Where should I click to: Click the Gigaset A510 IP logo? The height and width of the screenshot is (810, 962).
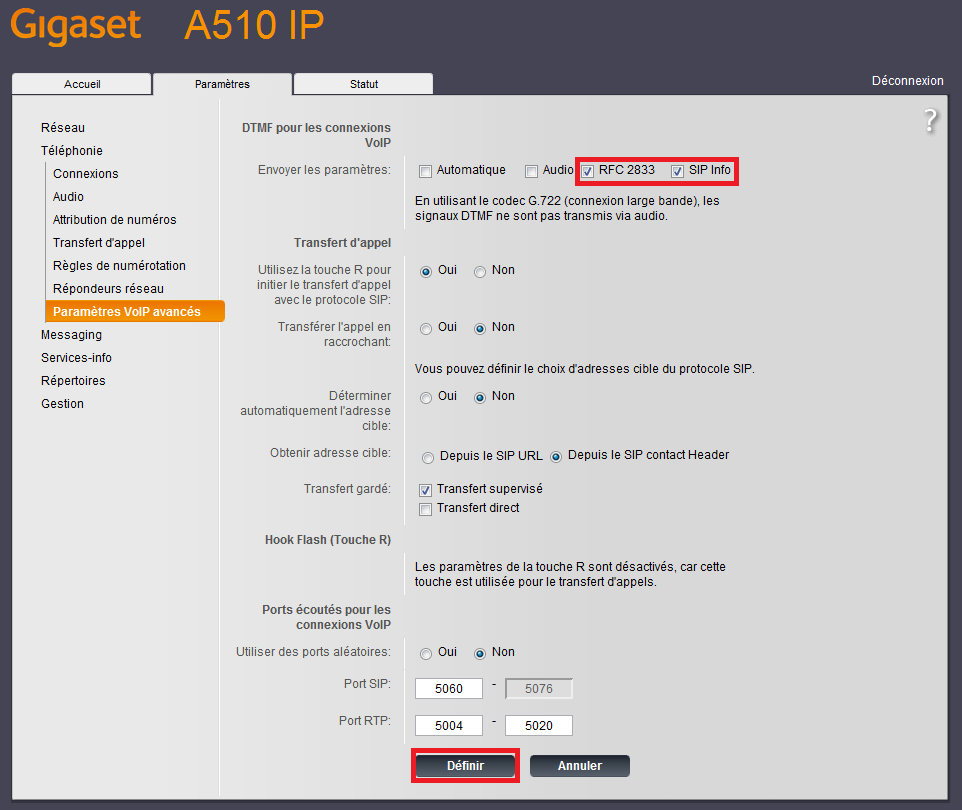pos(167,26)
